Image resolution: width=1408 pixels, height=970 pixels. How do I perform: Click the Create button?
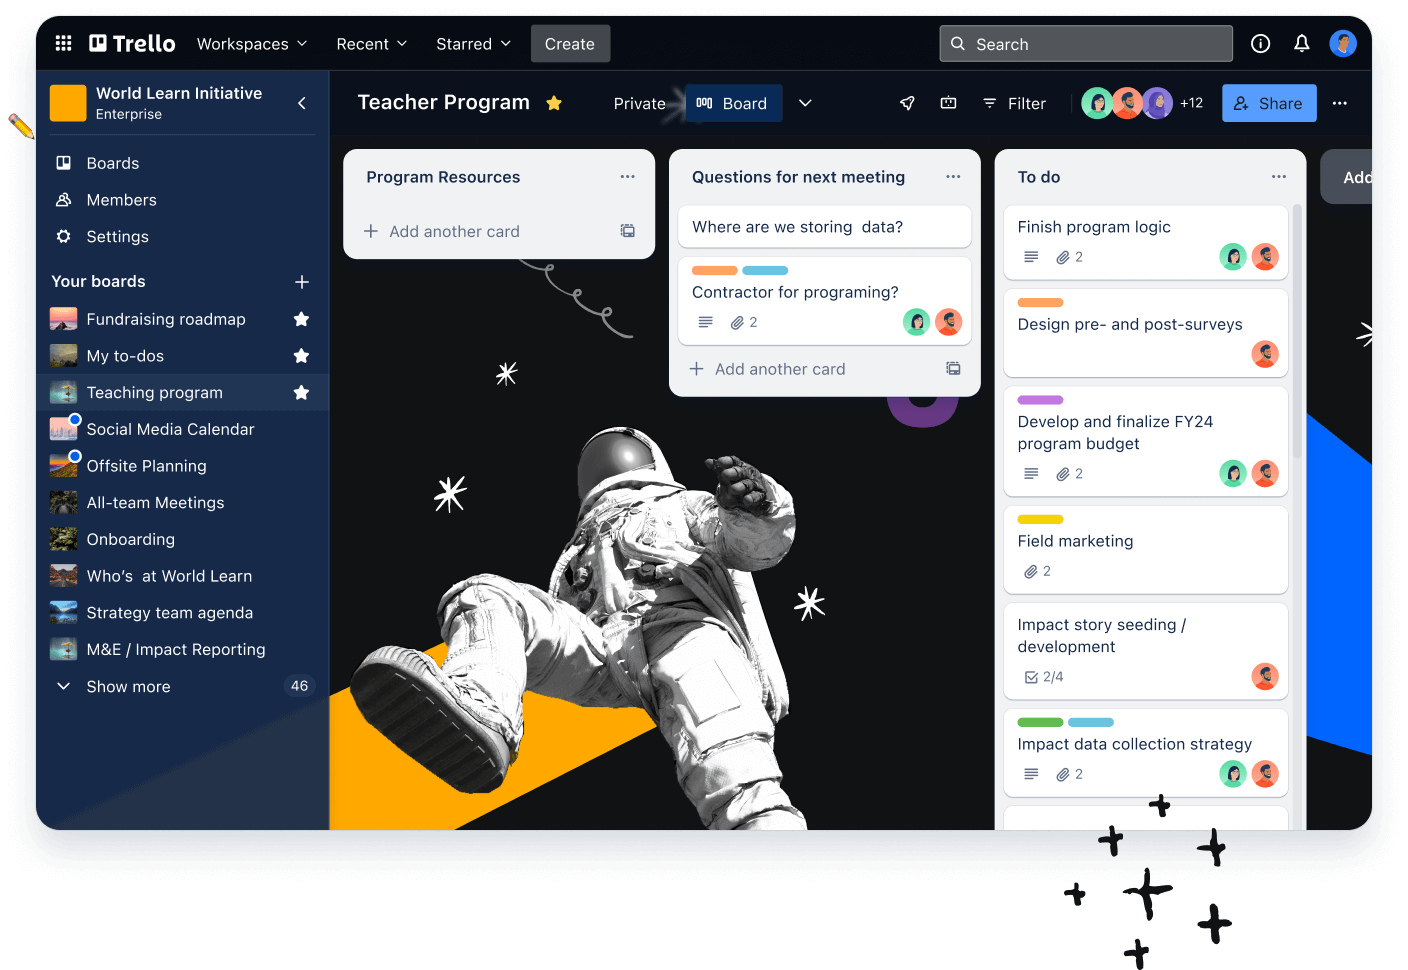[x=570, y=44]
